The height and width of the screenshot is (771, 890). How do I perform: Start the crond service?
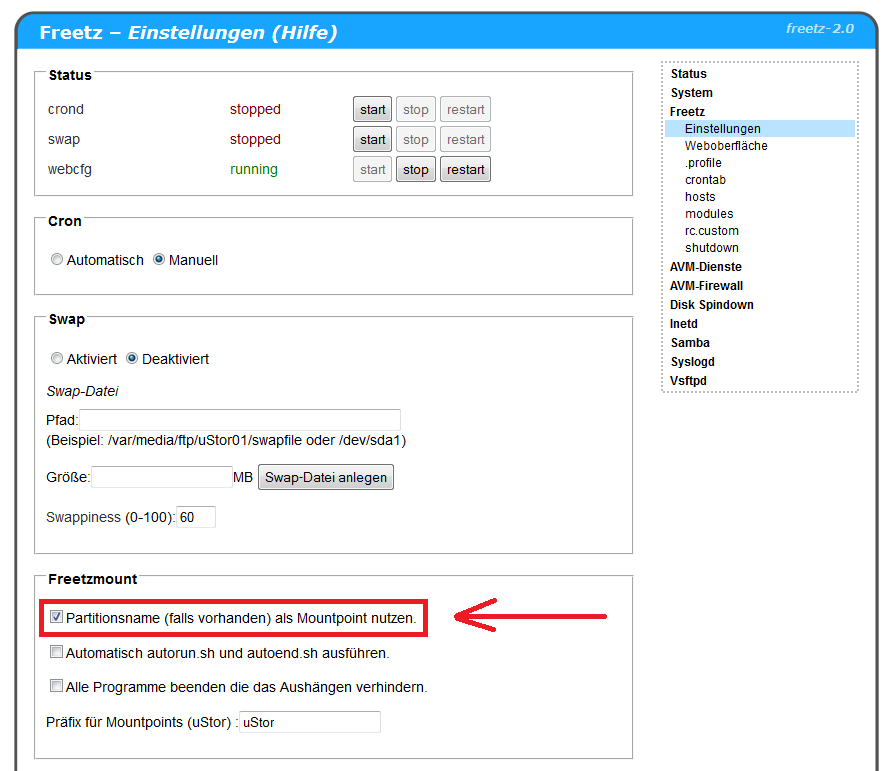click(372, 110)
